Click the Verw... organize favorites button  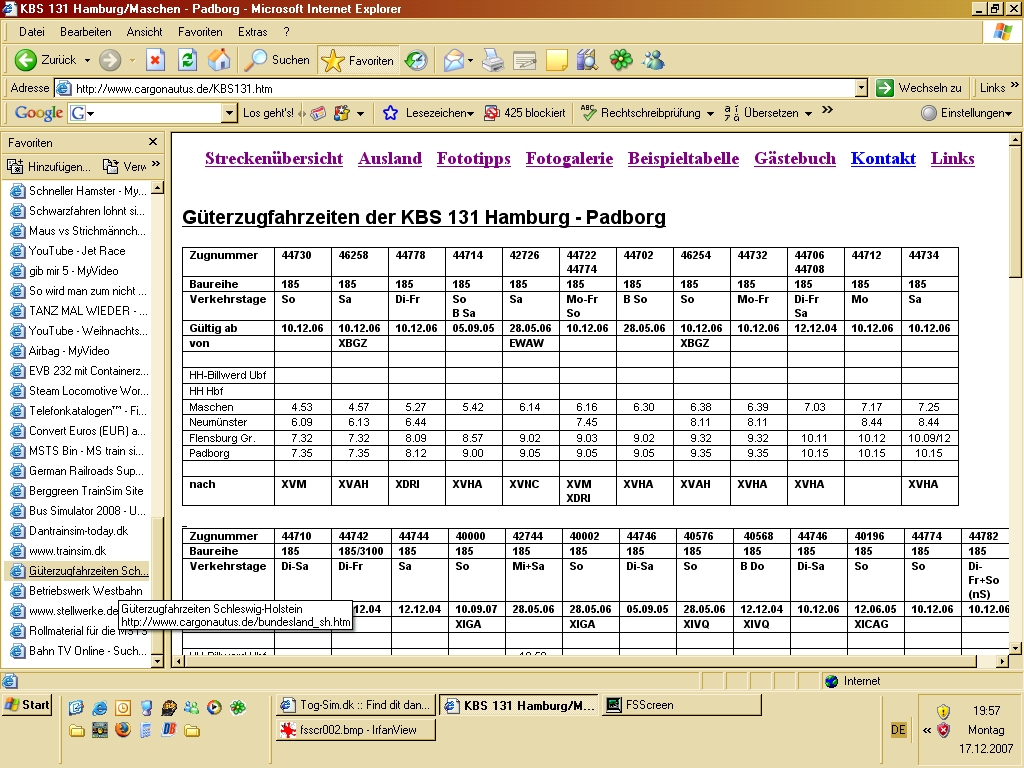[x=125, y=167]
